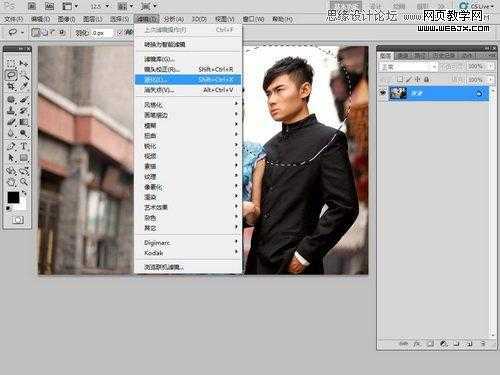The width and height of the screenshot is (500, 375).
Task: Launch Mini Bridge from application bar
Action: click(49, 6)
